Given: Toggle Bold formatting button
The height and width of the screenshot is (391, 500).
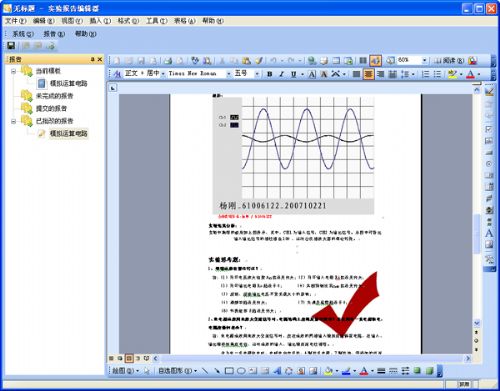Looking at the screenshot, I should tap(270, 74).
